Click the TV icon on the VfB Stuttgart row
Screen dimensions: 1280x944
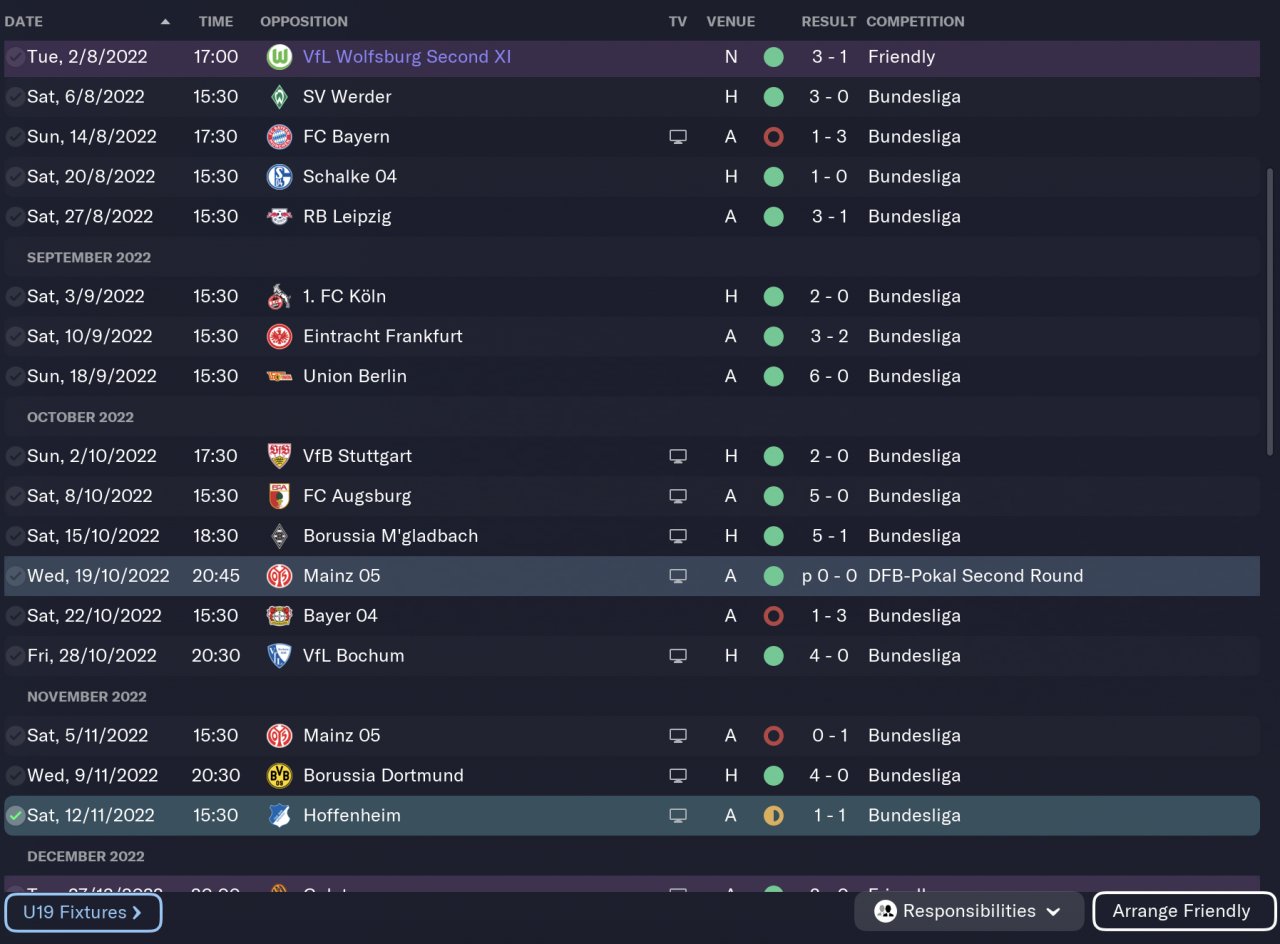(678, 457)
